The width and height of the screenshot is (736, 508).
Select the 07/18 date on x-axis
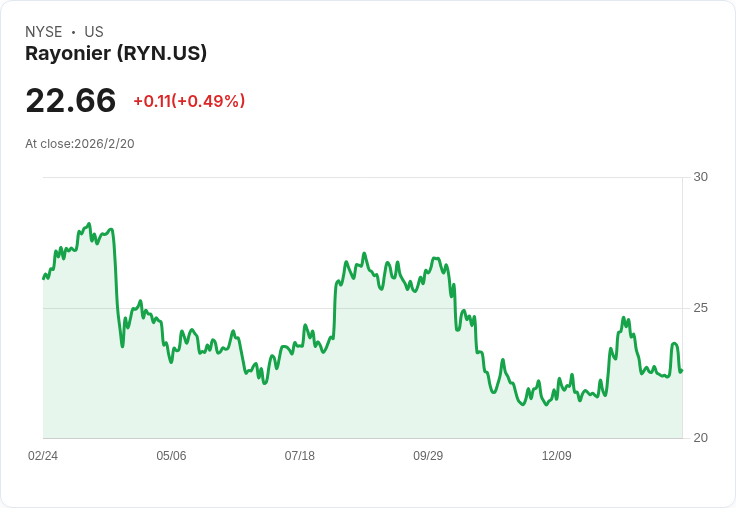299,456
